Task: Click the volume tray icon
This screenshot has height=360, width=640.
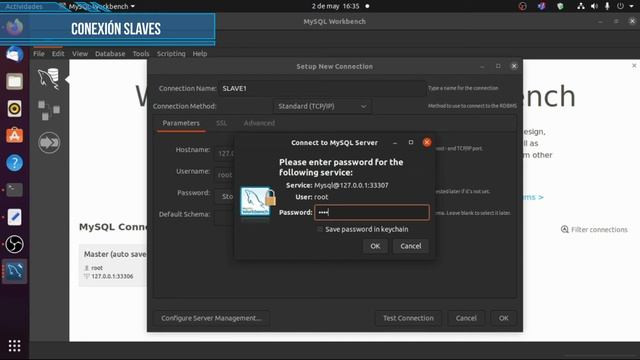Action: (x=594, y=6)
